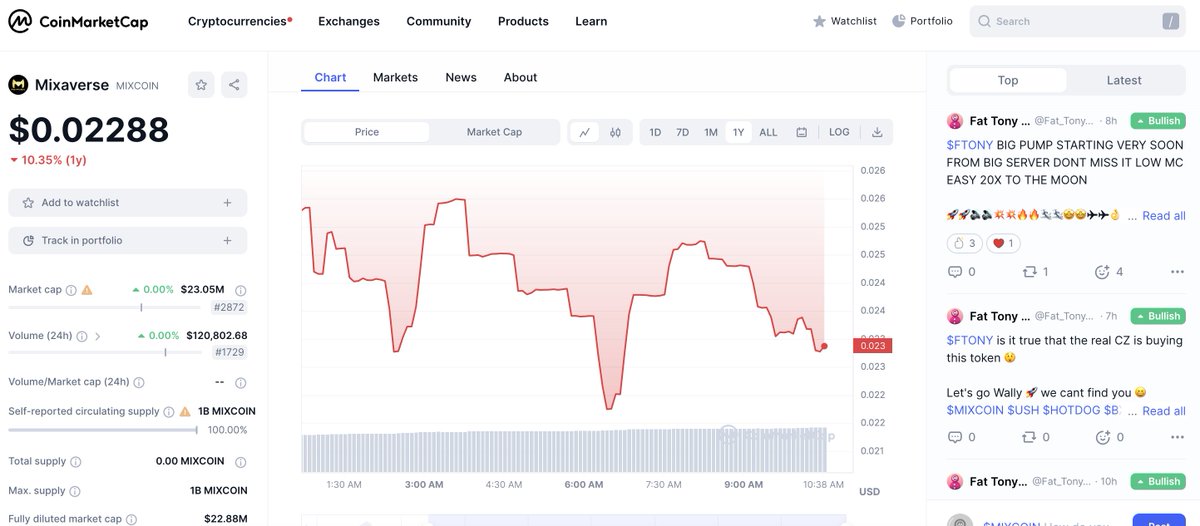This screenshot has width=1200, height=526.
Task: Click the market cap warning triangle
Action: (x=87, y=290)
